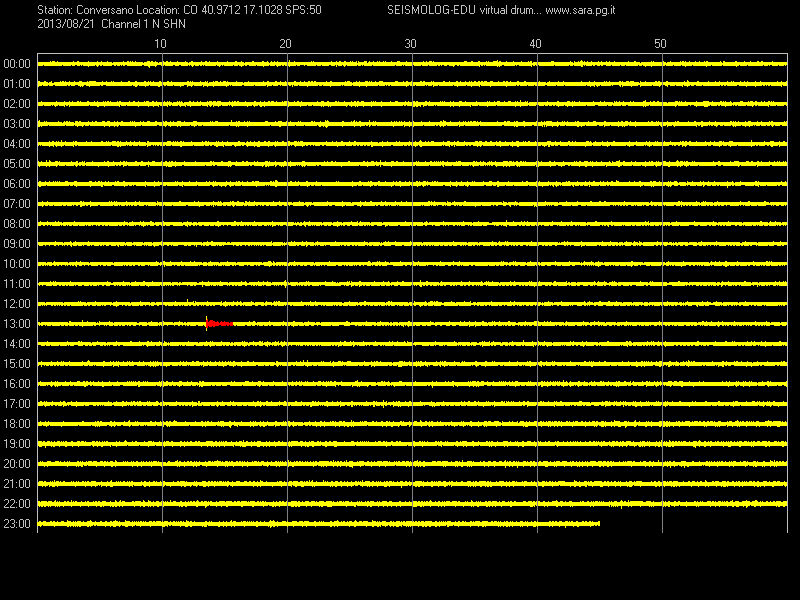Click the 13:00 hour label

click(17, 323)
